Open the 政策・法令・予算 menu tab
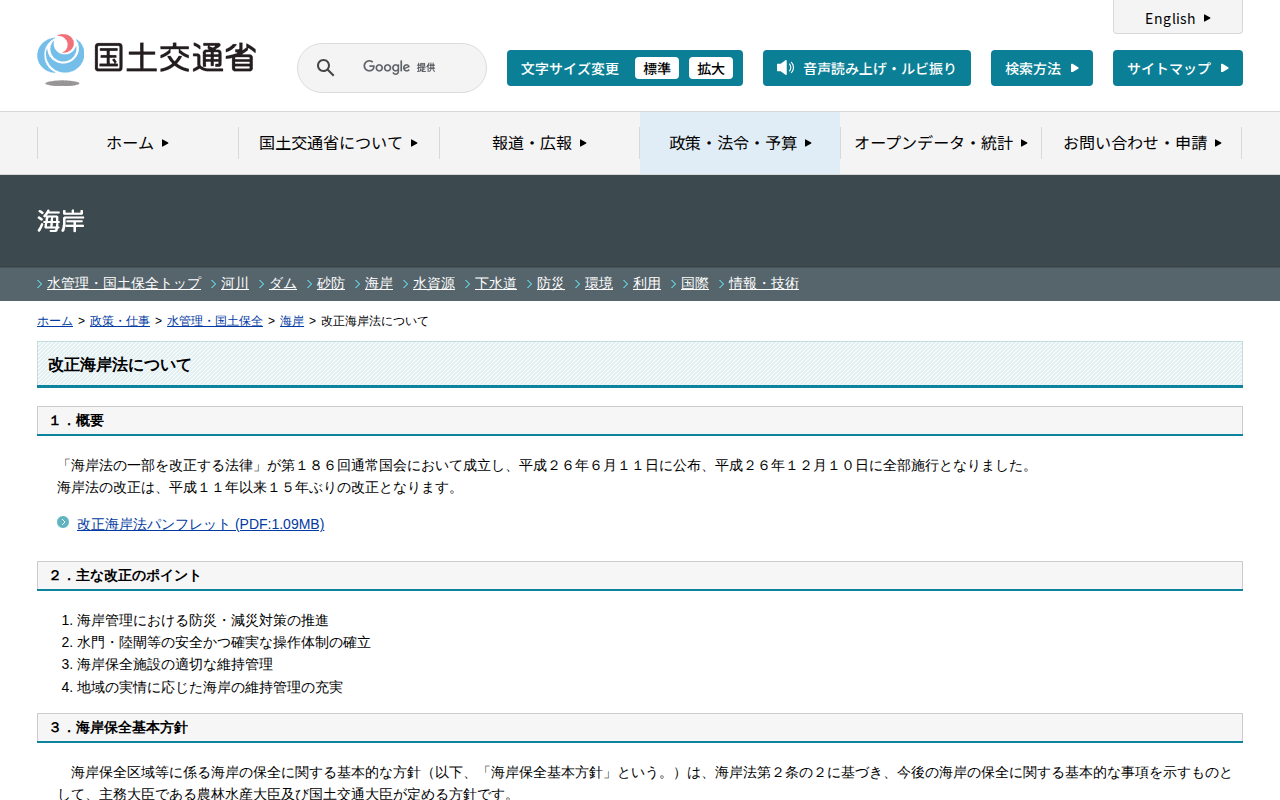 (740, 143)
